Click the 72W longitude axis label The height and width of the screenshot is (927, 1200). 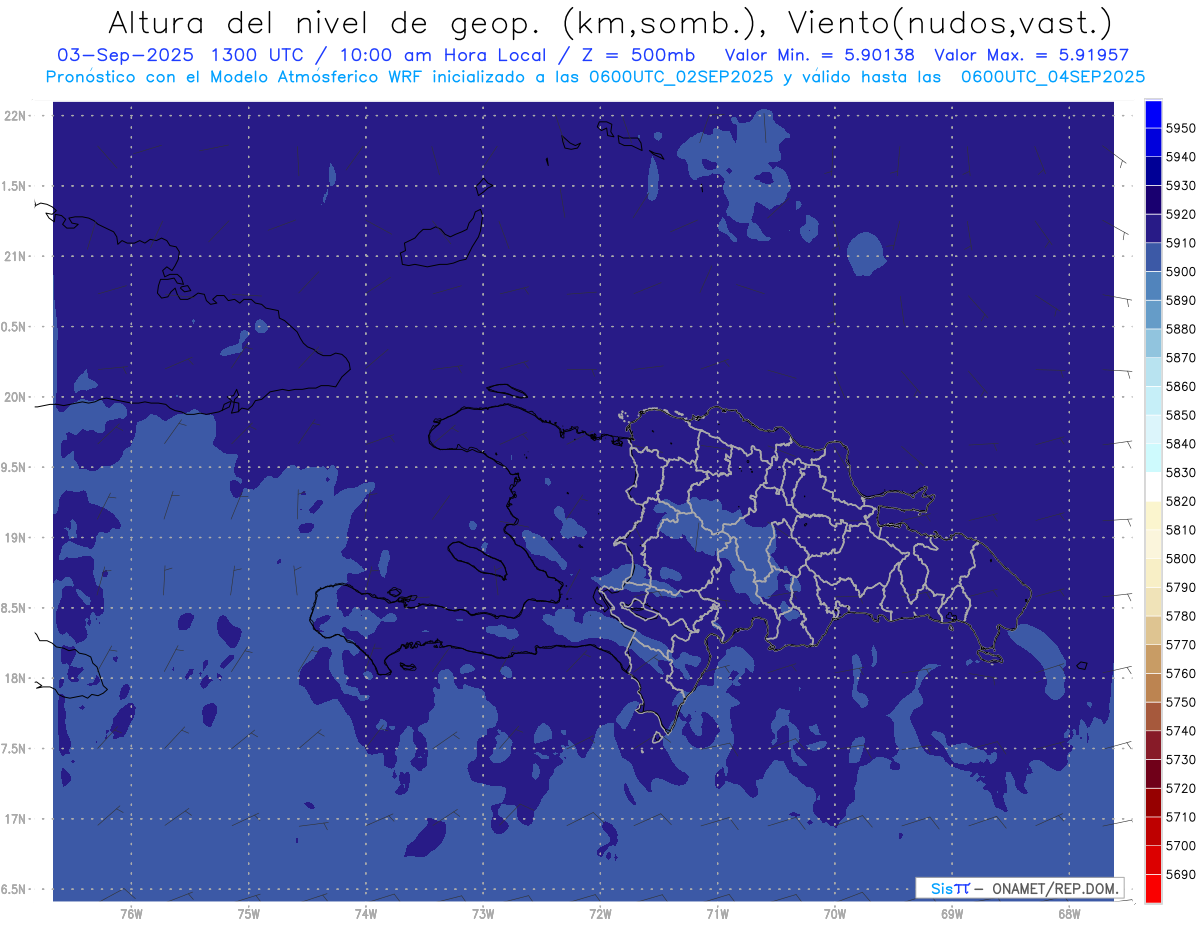coord(600,913)
